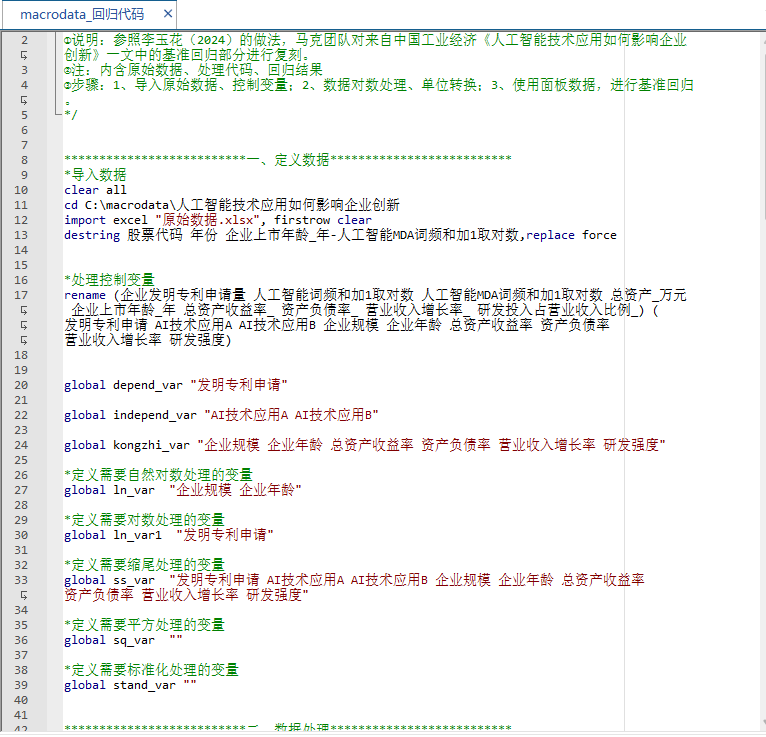This screenshot has height=737, width=766.
Task: Click comment '*定义需要标准化处理的变量'
Action: click(x=151, y=670)
